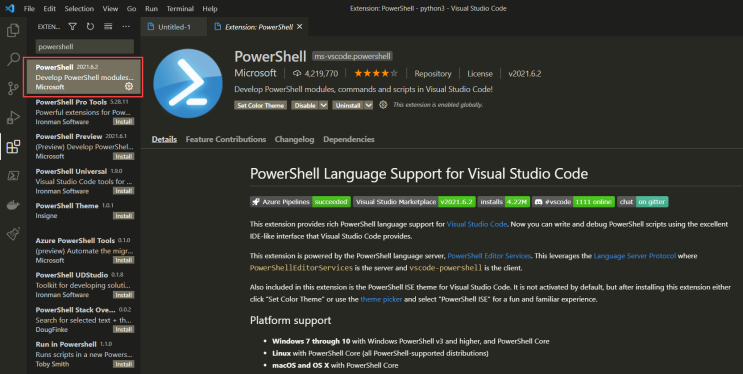
Task: Select the Changelog tab
Action: coord(294,139)
